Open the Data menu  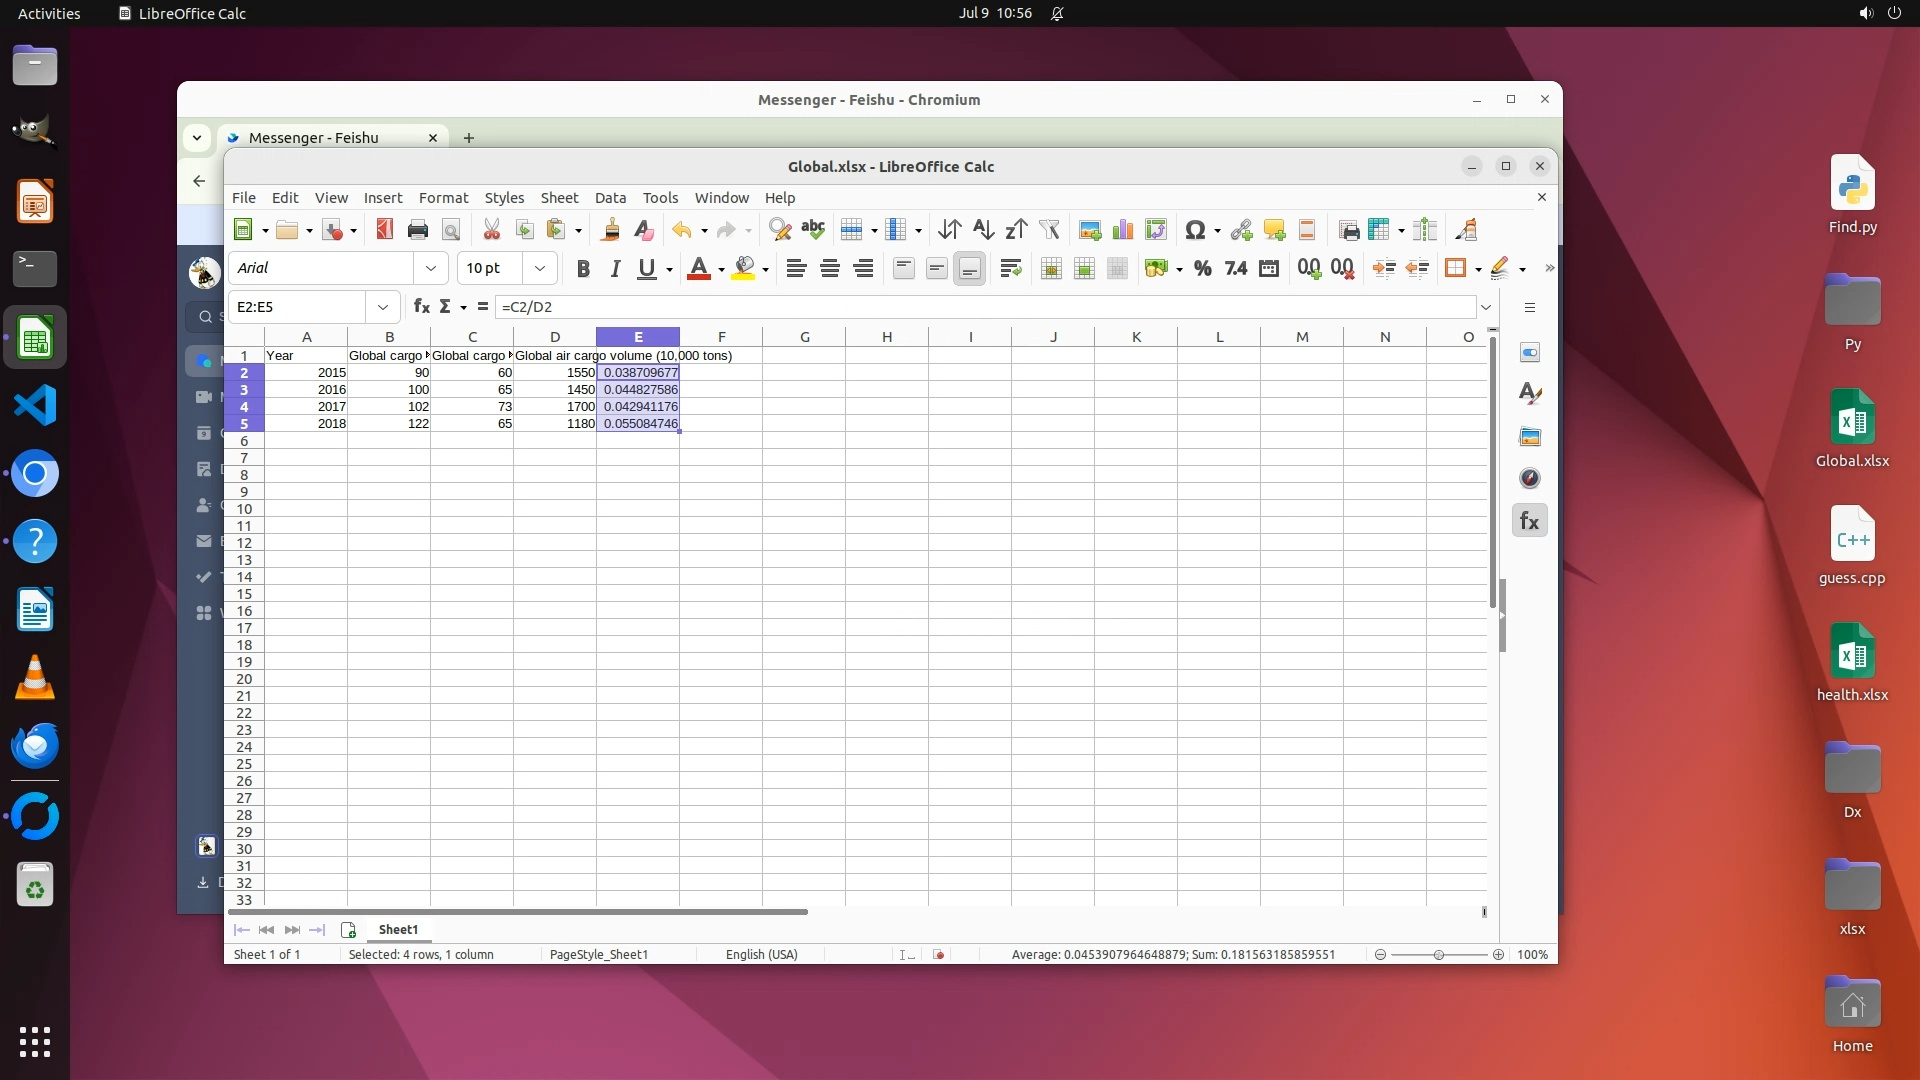pyautogui.click(x=610, y=198)
